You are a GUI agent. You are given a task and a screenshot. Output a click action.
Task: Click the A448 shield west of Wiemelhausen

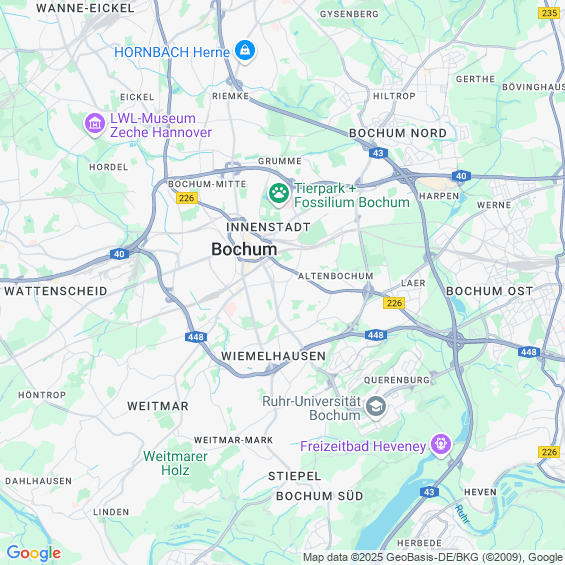196,337
